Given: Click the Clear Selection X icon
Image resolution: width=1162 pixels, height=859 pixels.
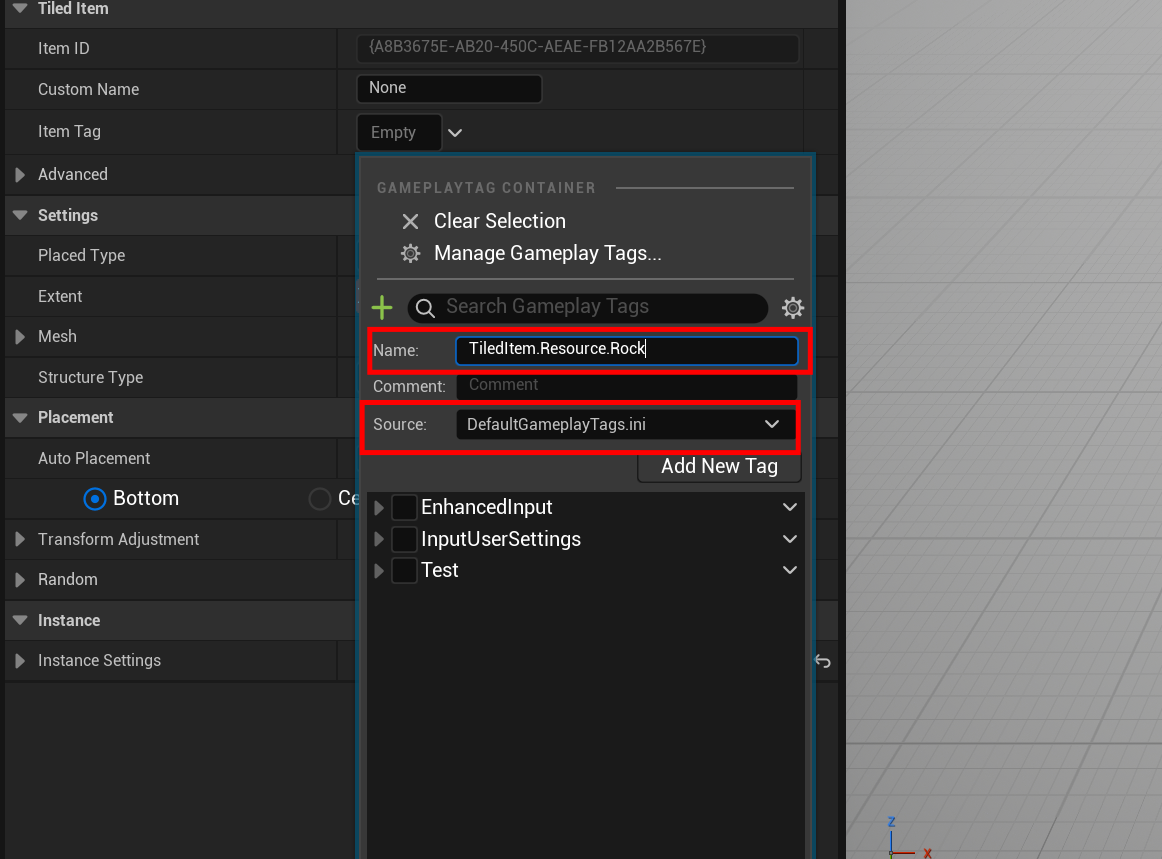Looking at the screenshot, I should 410,222.
